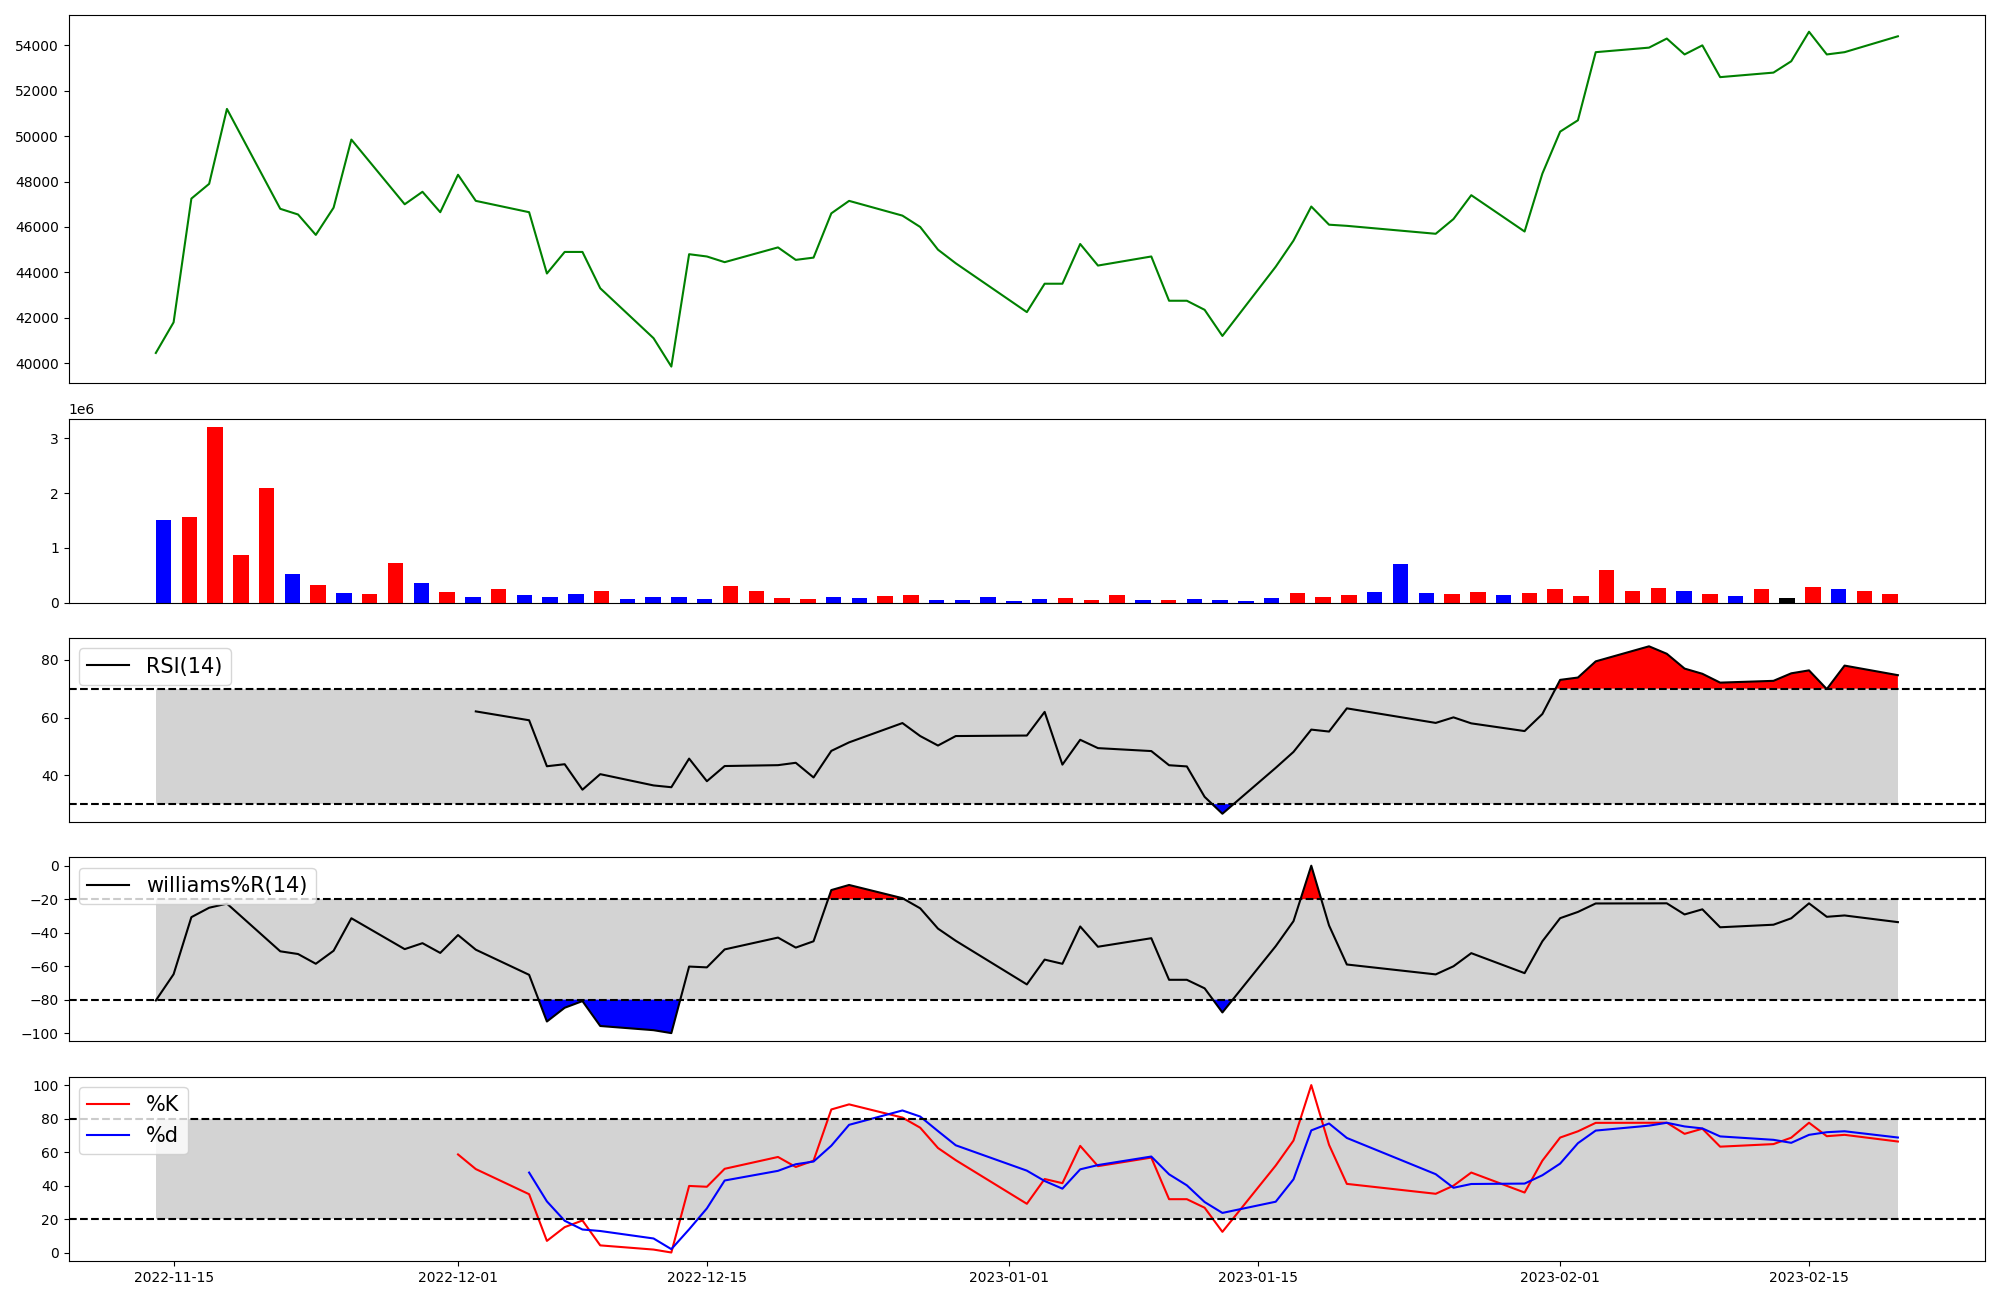Select the 2023-01-01 date tick label

click(1009, 1277)
